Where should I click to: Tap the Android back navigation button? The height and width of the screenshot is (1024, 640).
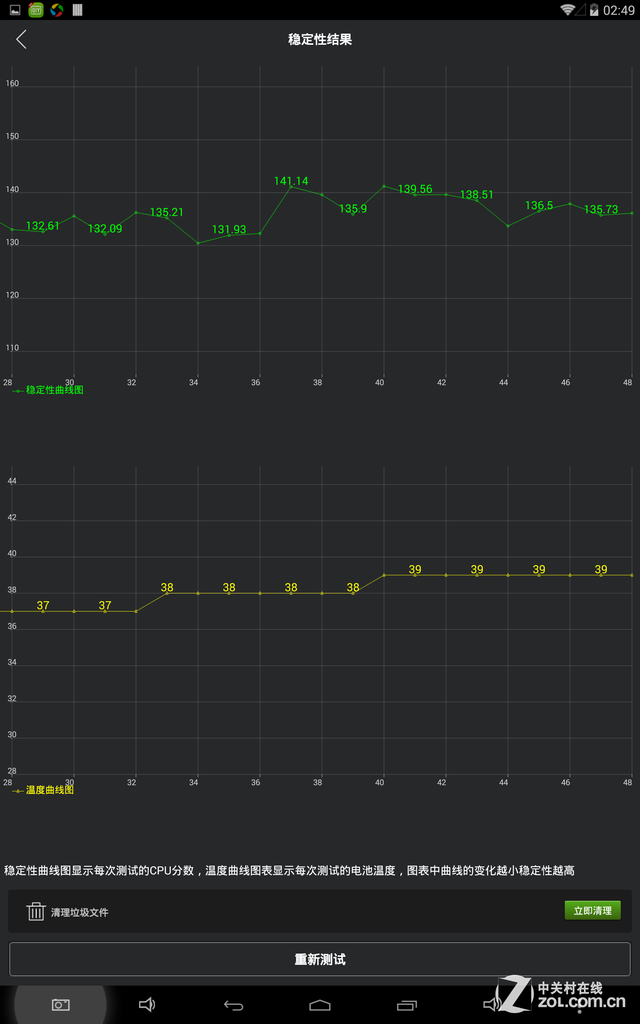click(x=233, y=1004)
